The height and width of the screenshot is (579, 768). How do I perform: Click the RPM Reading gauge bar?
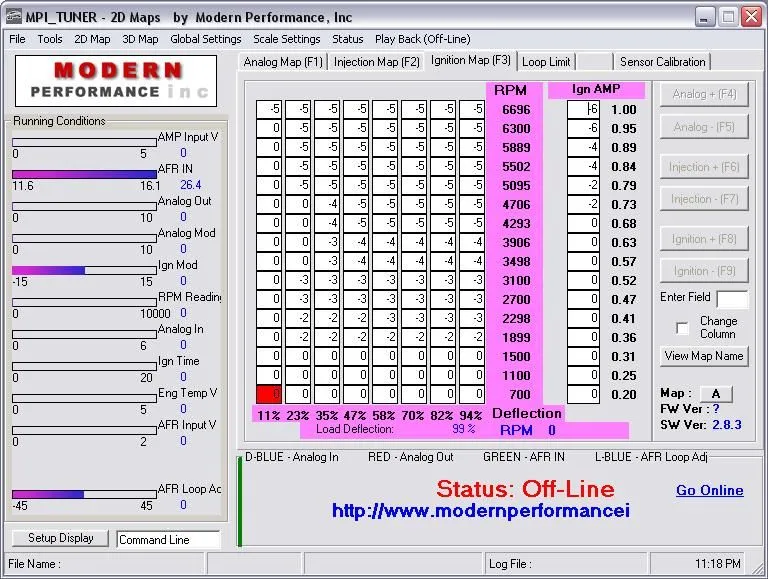tap(84, 303)
